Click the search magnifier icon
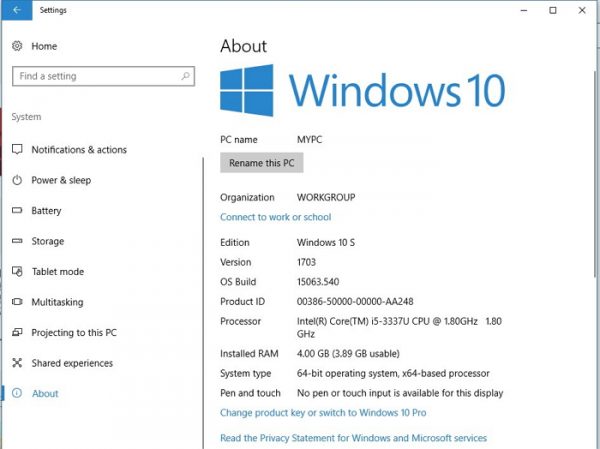This screenshot has height=449, width=600. (x=186, y=76)
